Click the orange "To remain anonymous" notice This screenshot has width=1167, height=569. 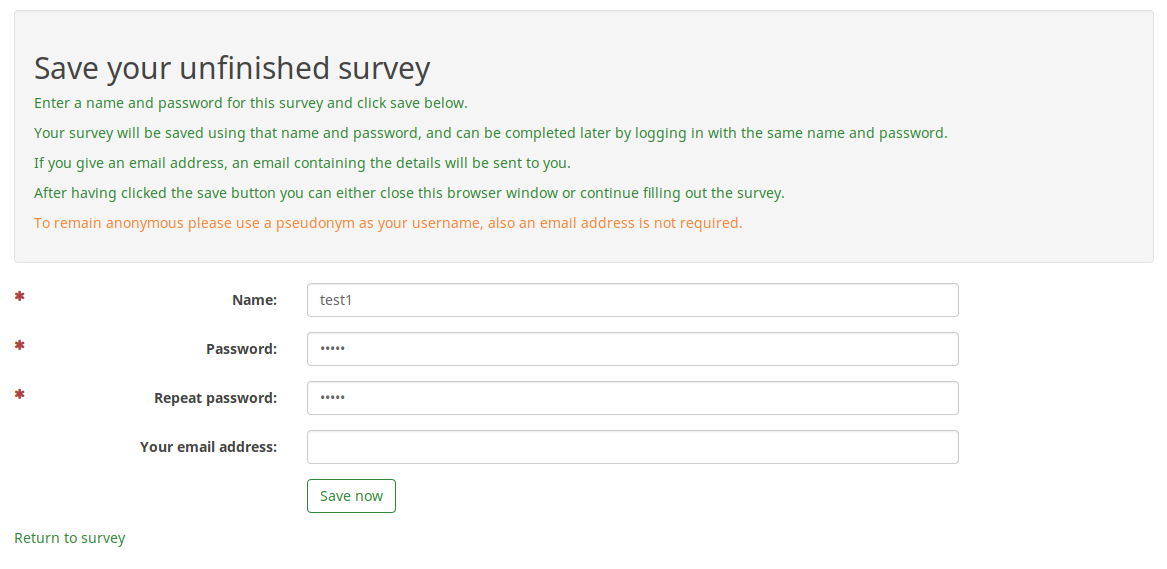pos(388,223)
